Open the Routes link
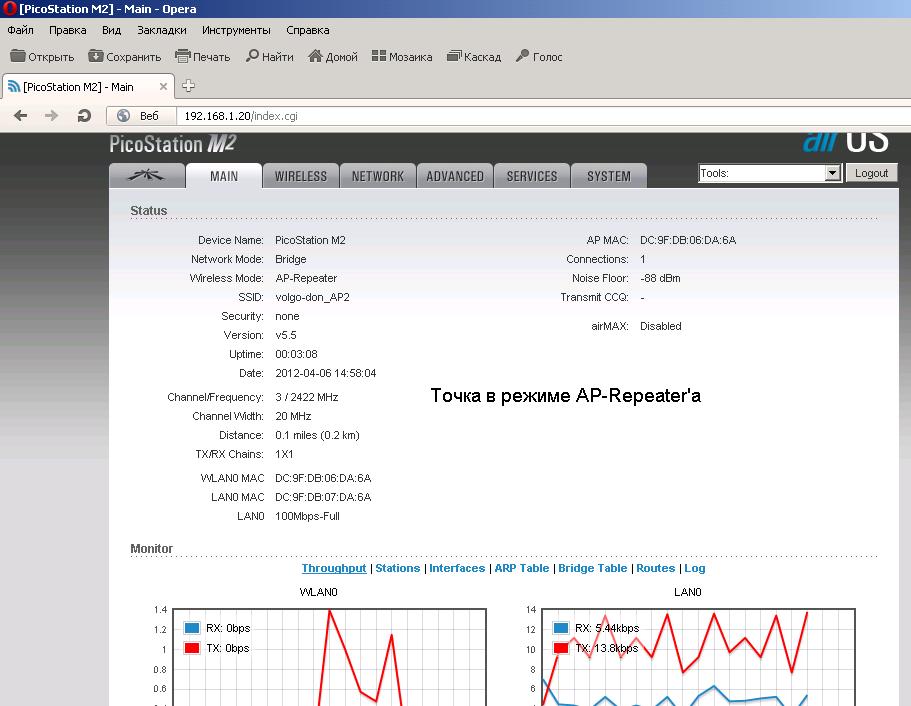 point(655,568)
